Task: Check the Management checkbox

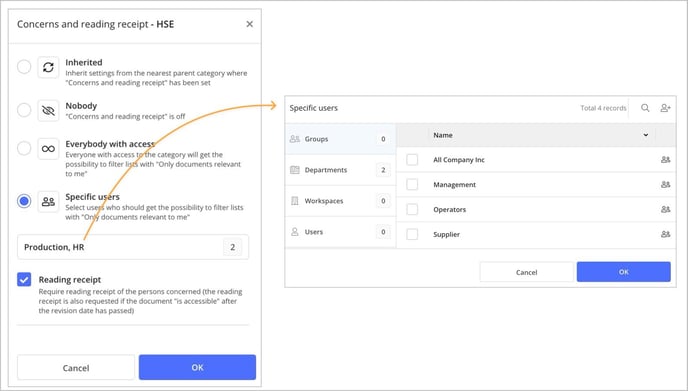Action: [x=412, y=185]
